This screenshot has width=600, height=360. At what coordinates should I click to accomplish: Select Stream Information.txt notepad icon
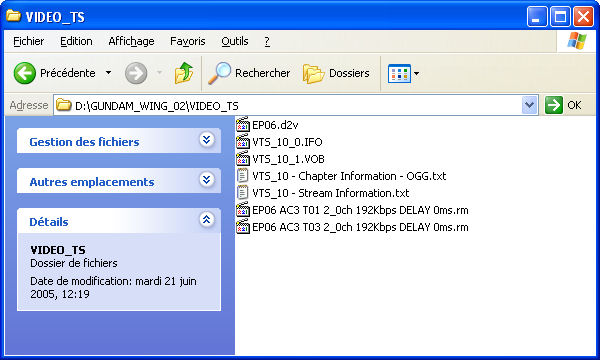(x=243, y=192)
